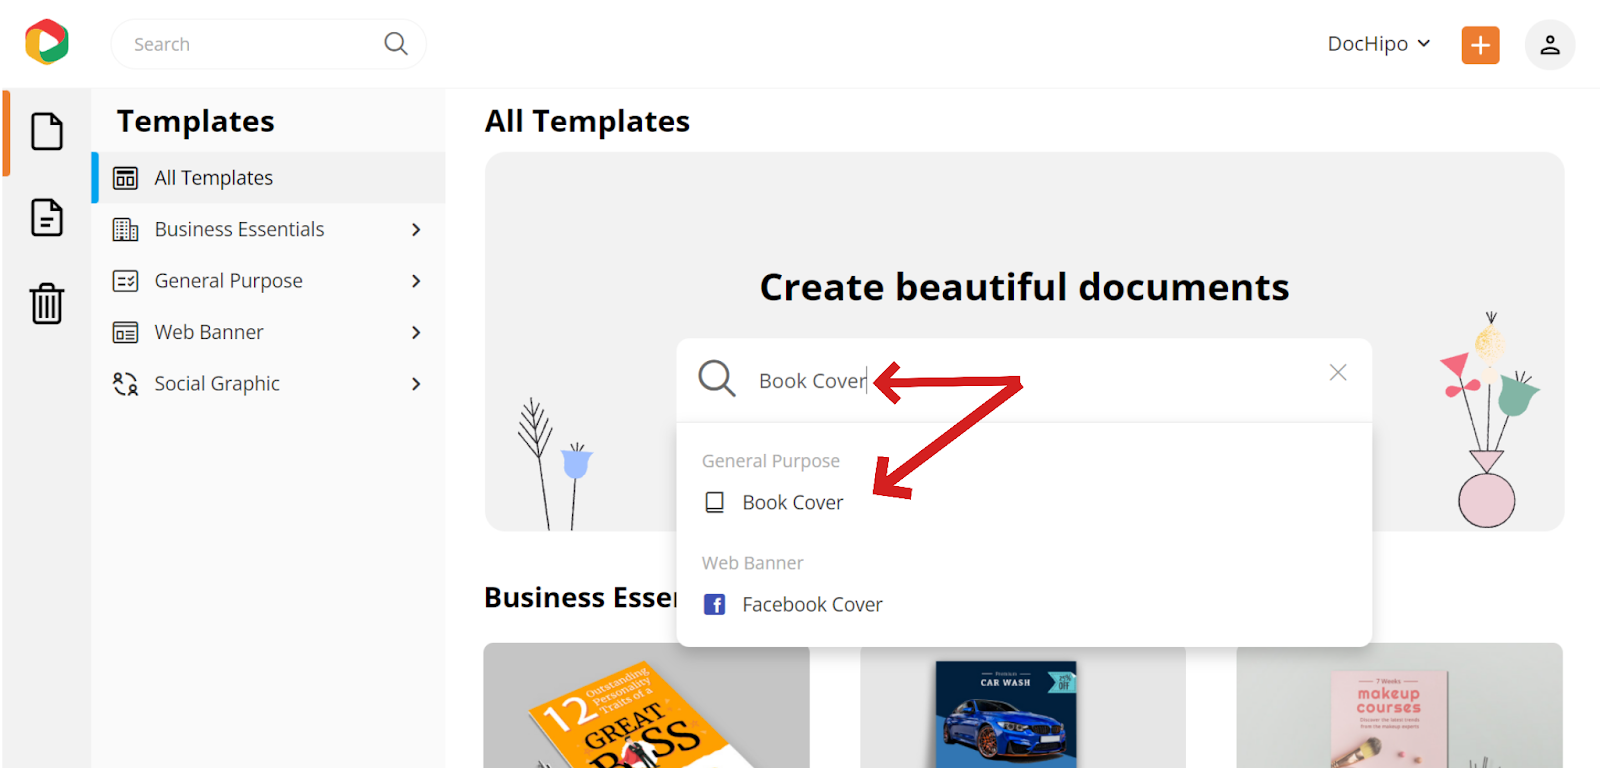Viewport: 1600px width, 768px height.
Task: Click the top Search input field
Action: coord(268,44)
